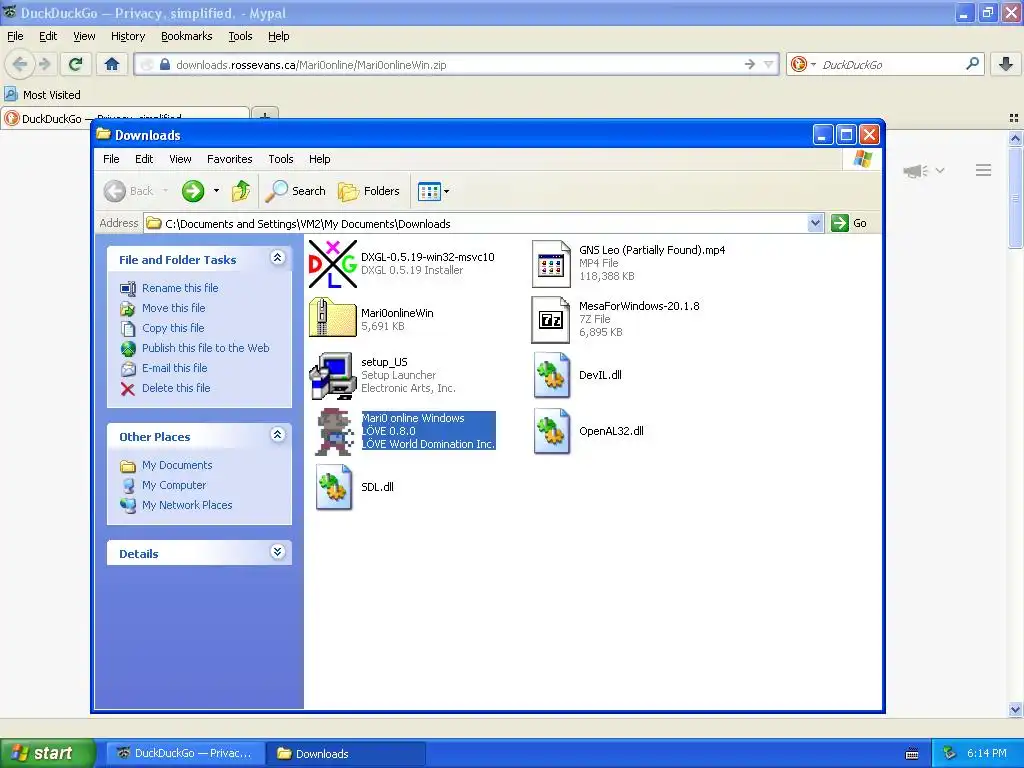Click the browser URL bar
Viewport: 1024px width, 768px height.
(457, 65)
